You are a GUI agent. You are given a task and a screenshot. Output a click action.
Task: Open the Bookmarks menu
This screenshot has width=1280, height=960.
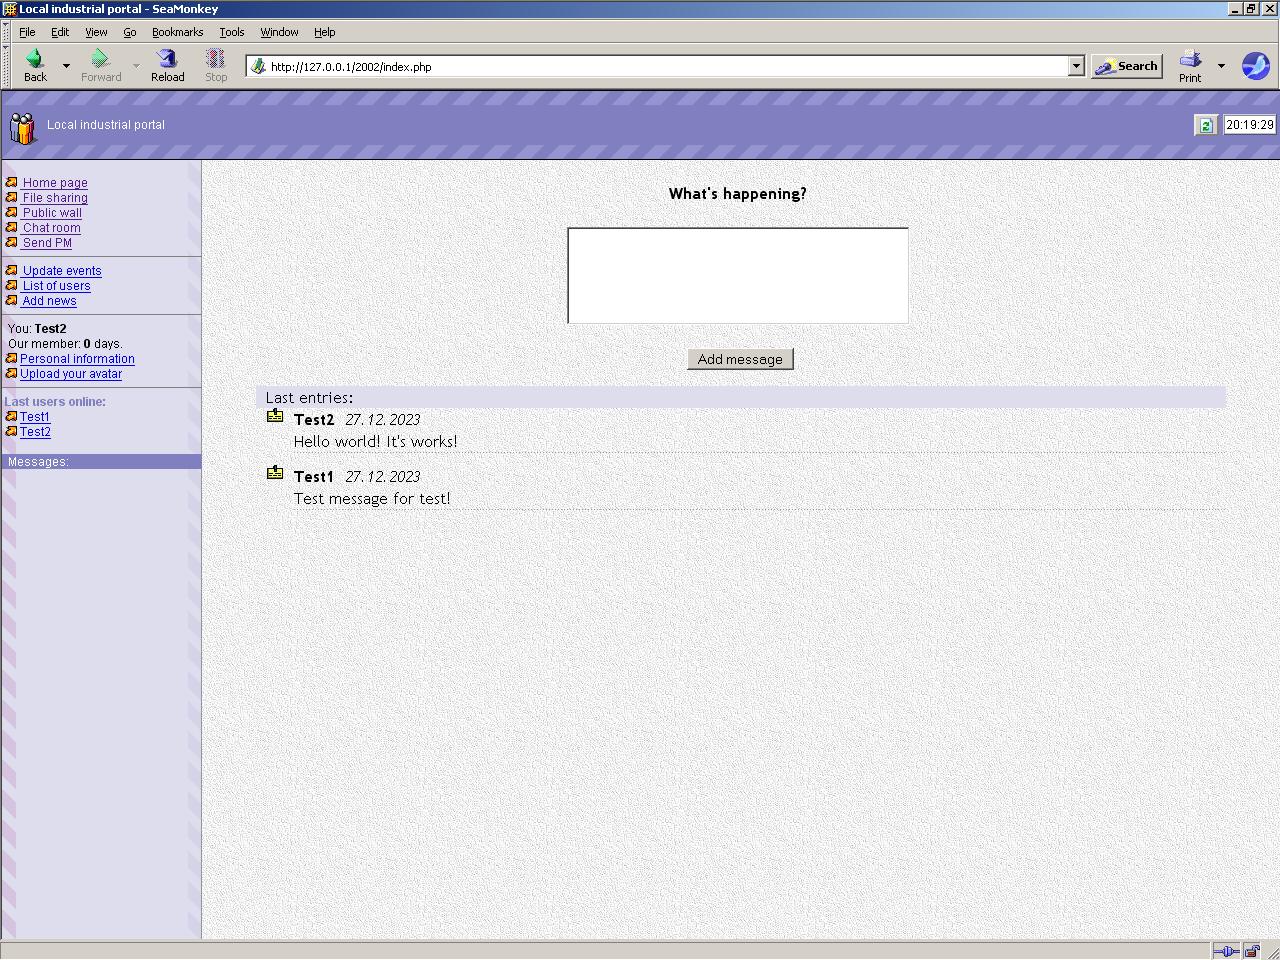(x=177, y=32)
